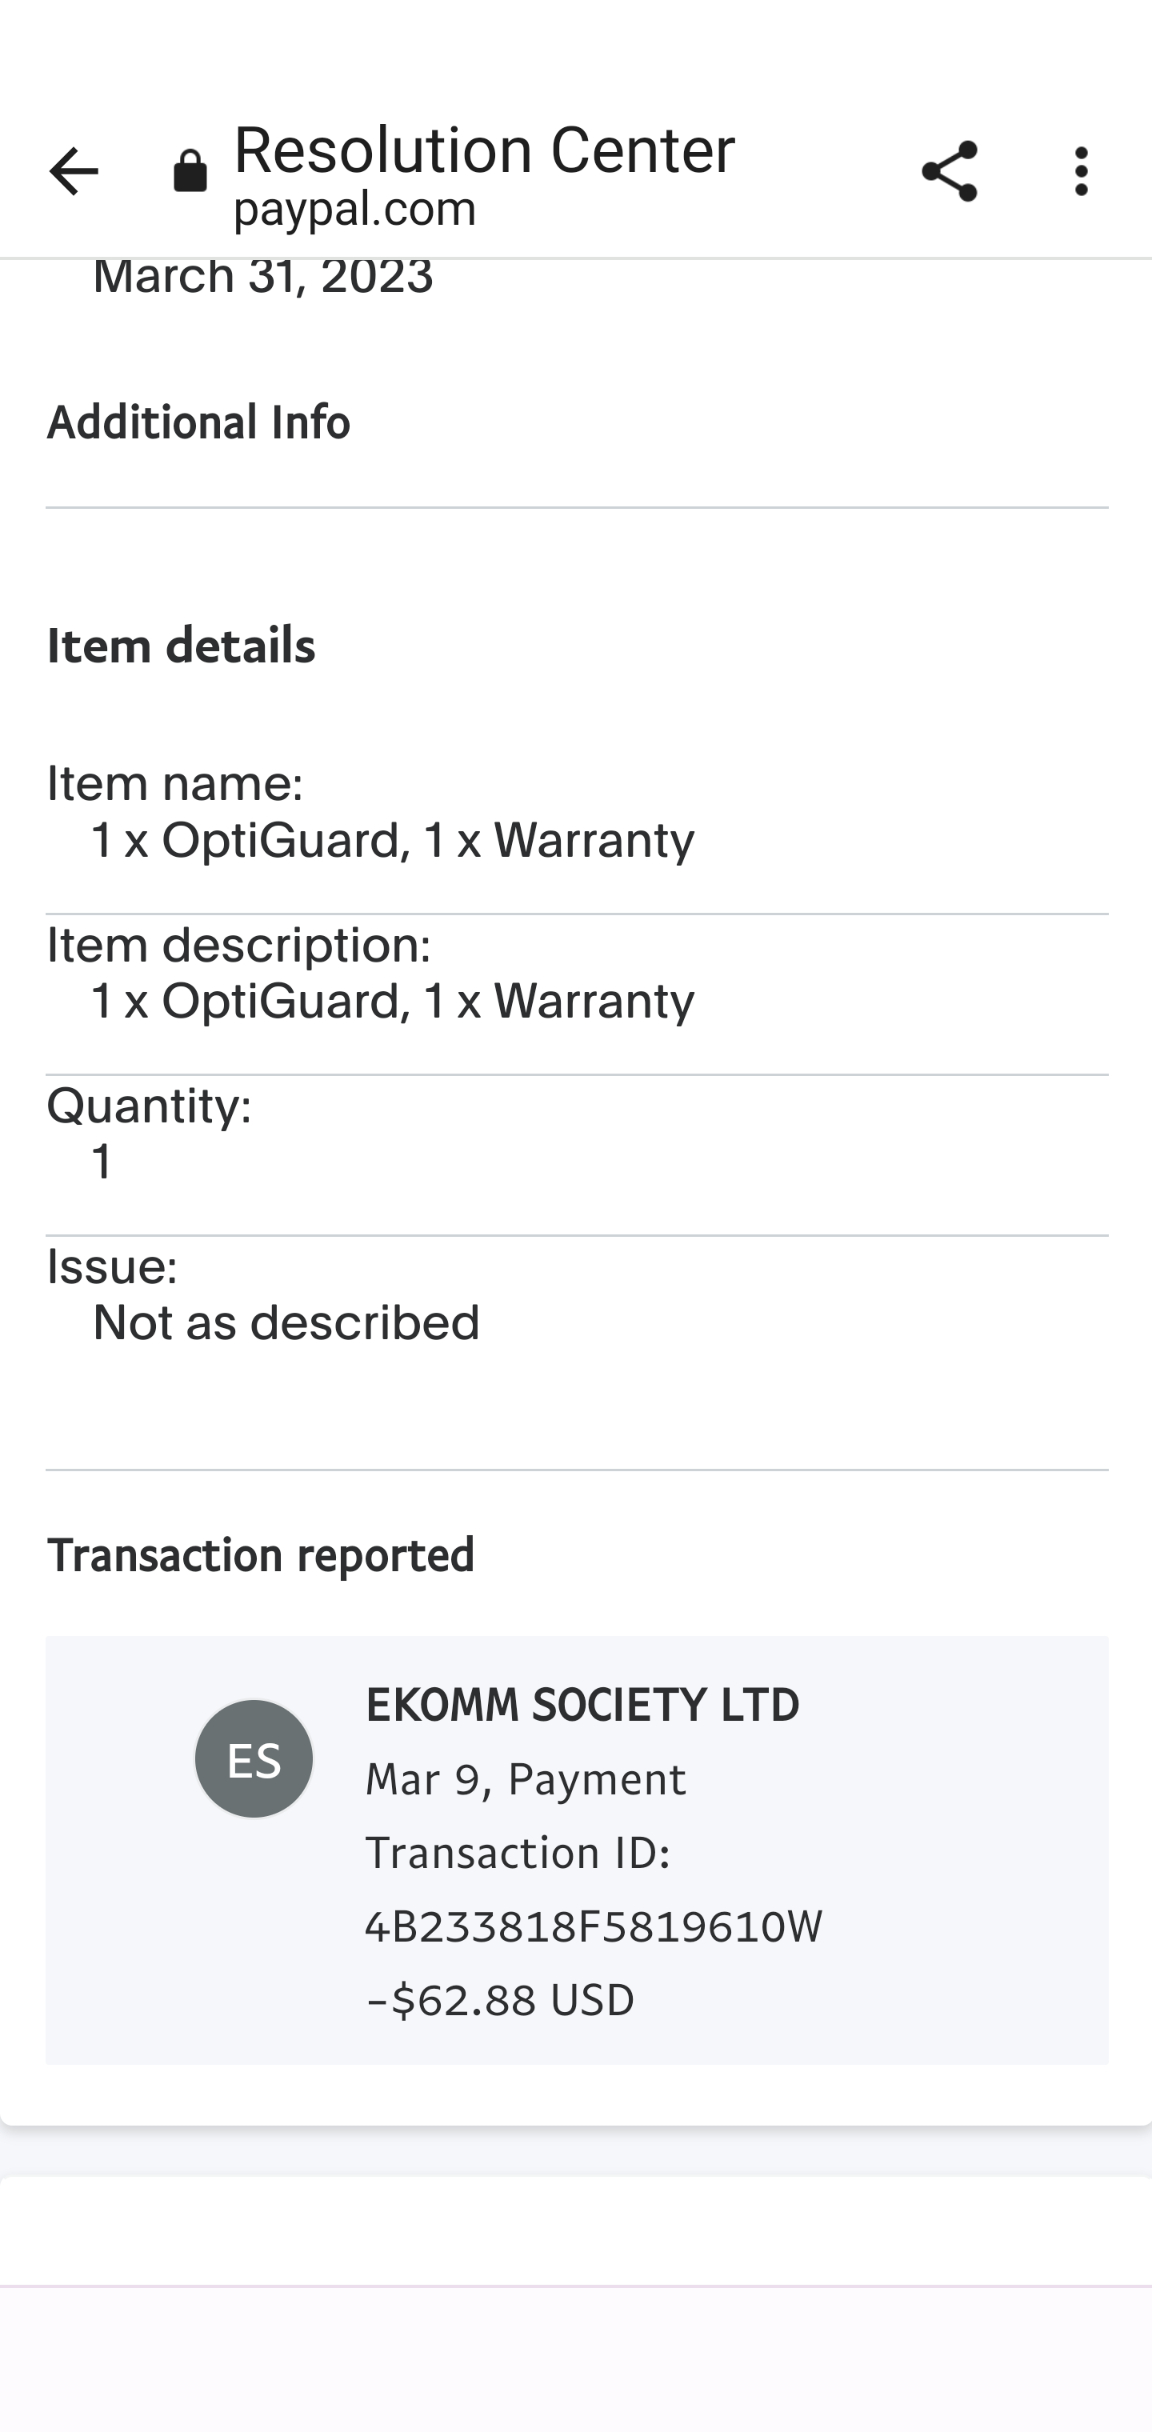Click the Item details heading
The image size is (1152, 2432).
(181, 646)
